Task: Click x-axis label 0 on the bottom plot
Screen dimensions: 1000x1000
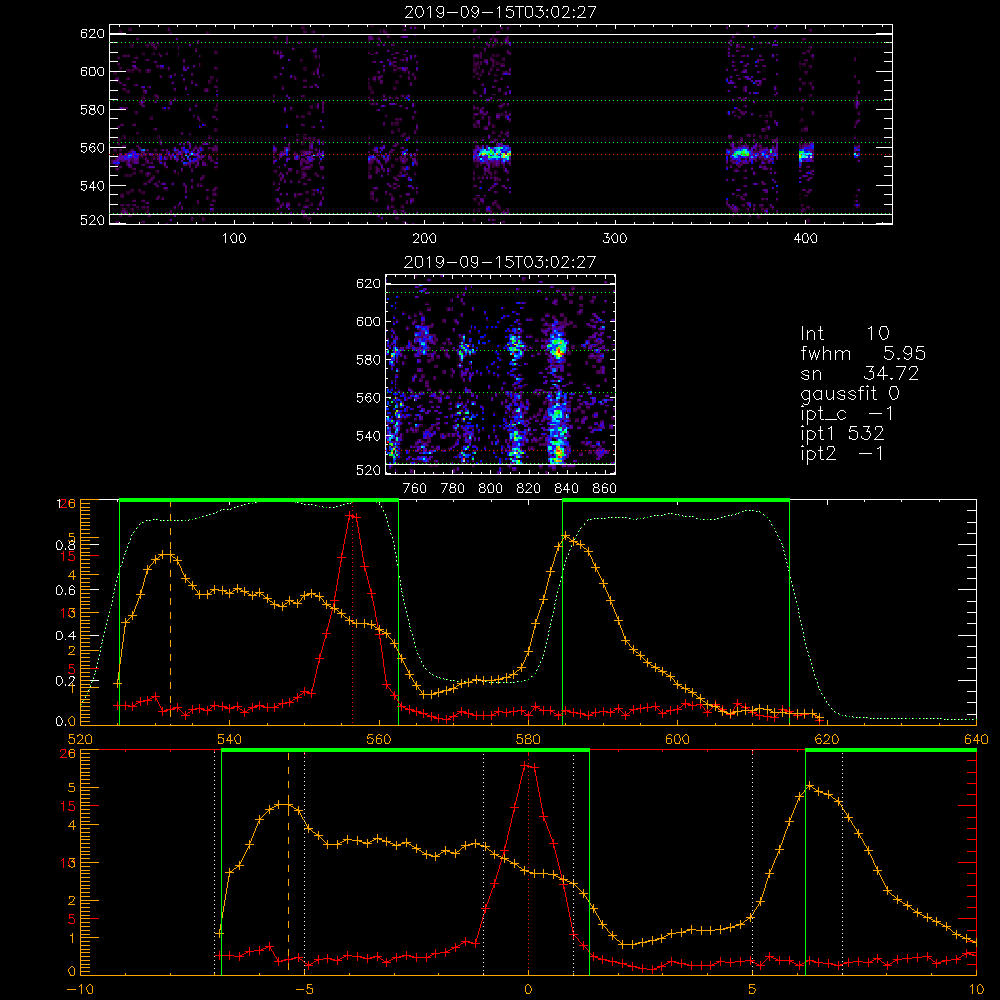Action: point(528,989)
